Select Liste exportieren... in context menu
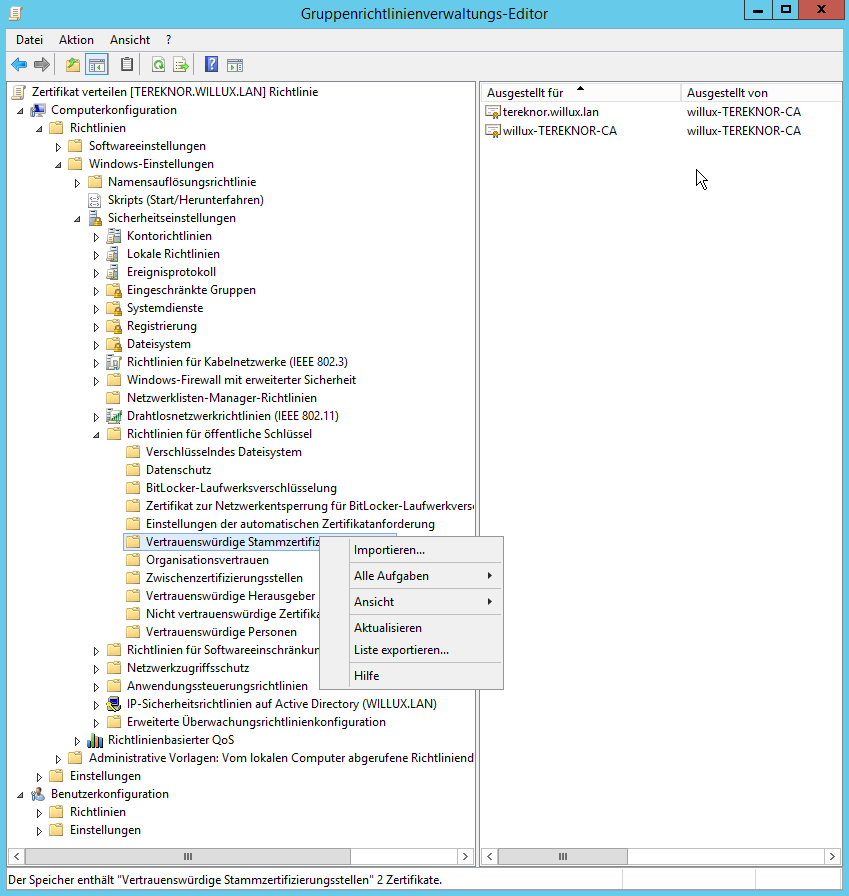Screen dimensions: 849x896 [401, 650]
